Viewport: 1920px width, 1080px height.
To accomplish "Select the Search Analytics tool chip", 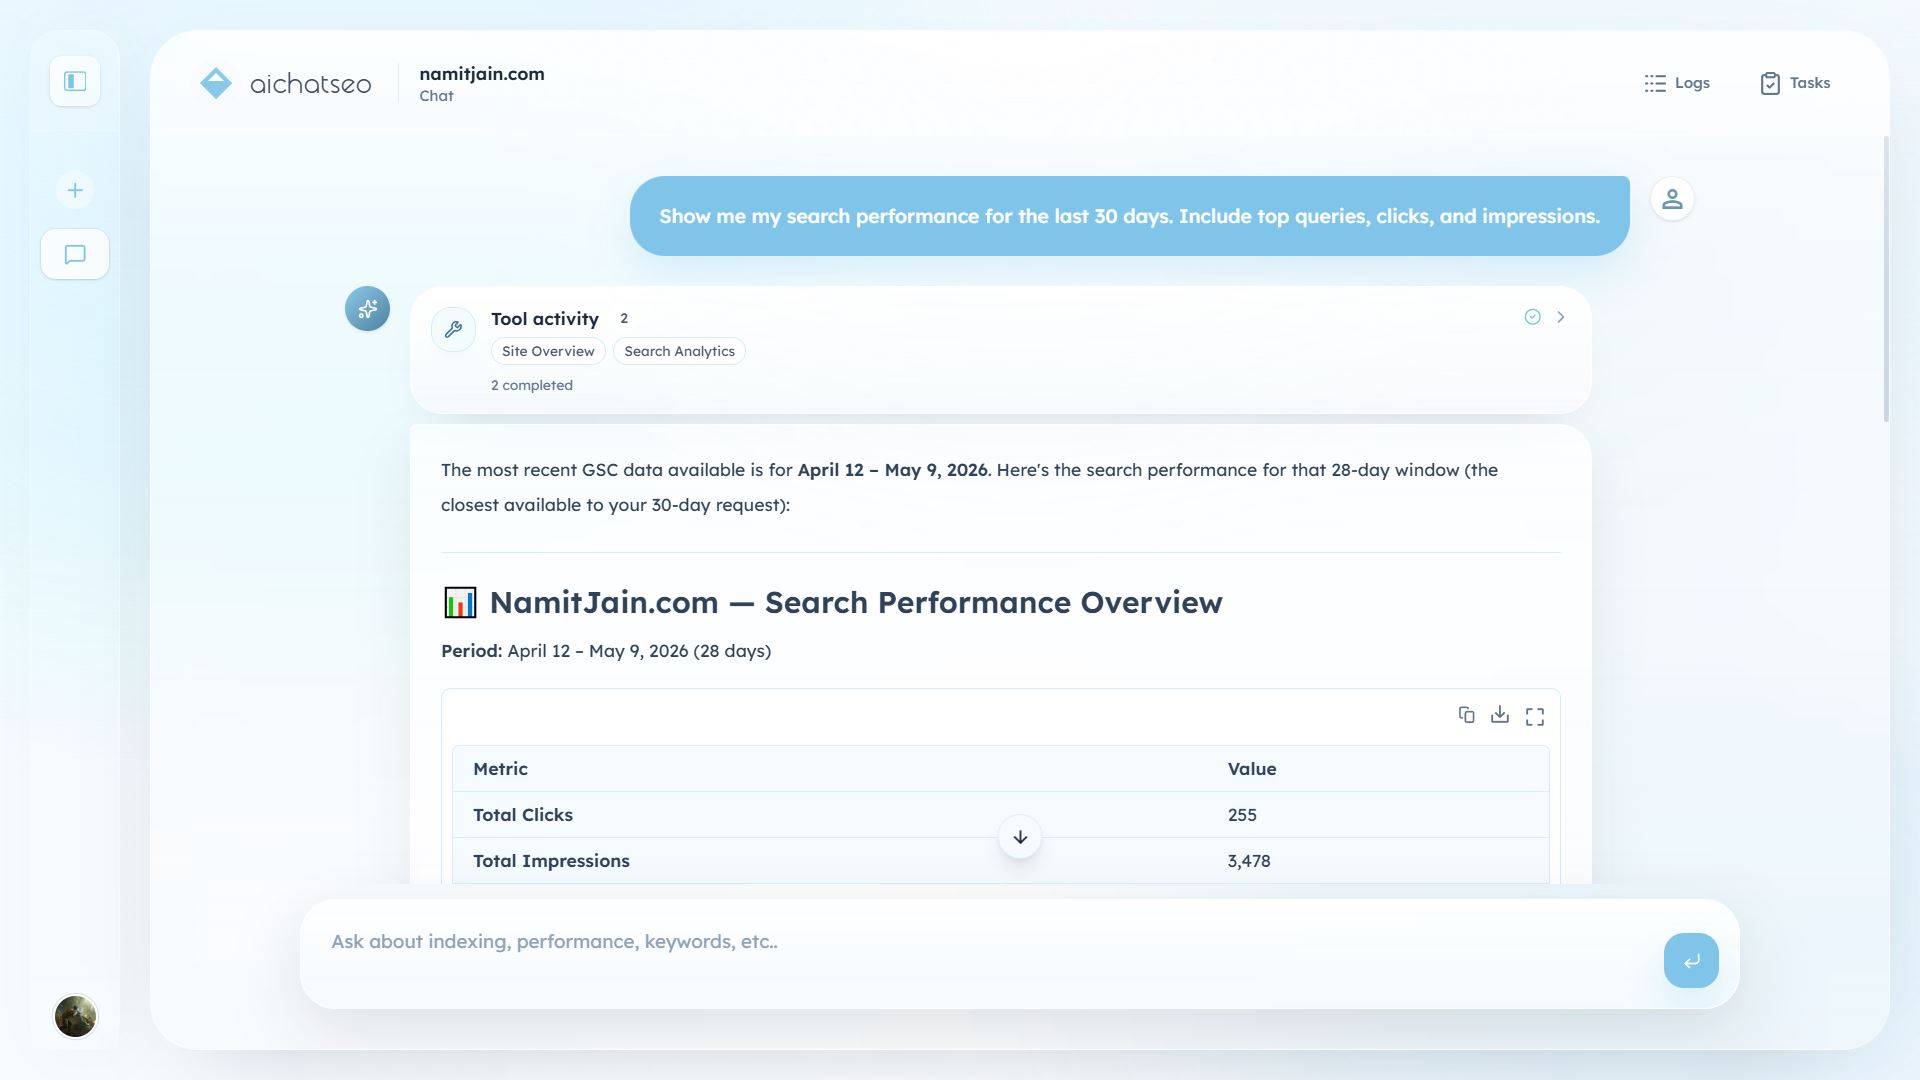I will click(679, 351).
